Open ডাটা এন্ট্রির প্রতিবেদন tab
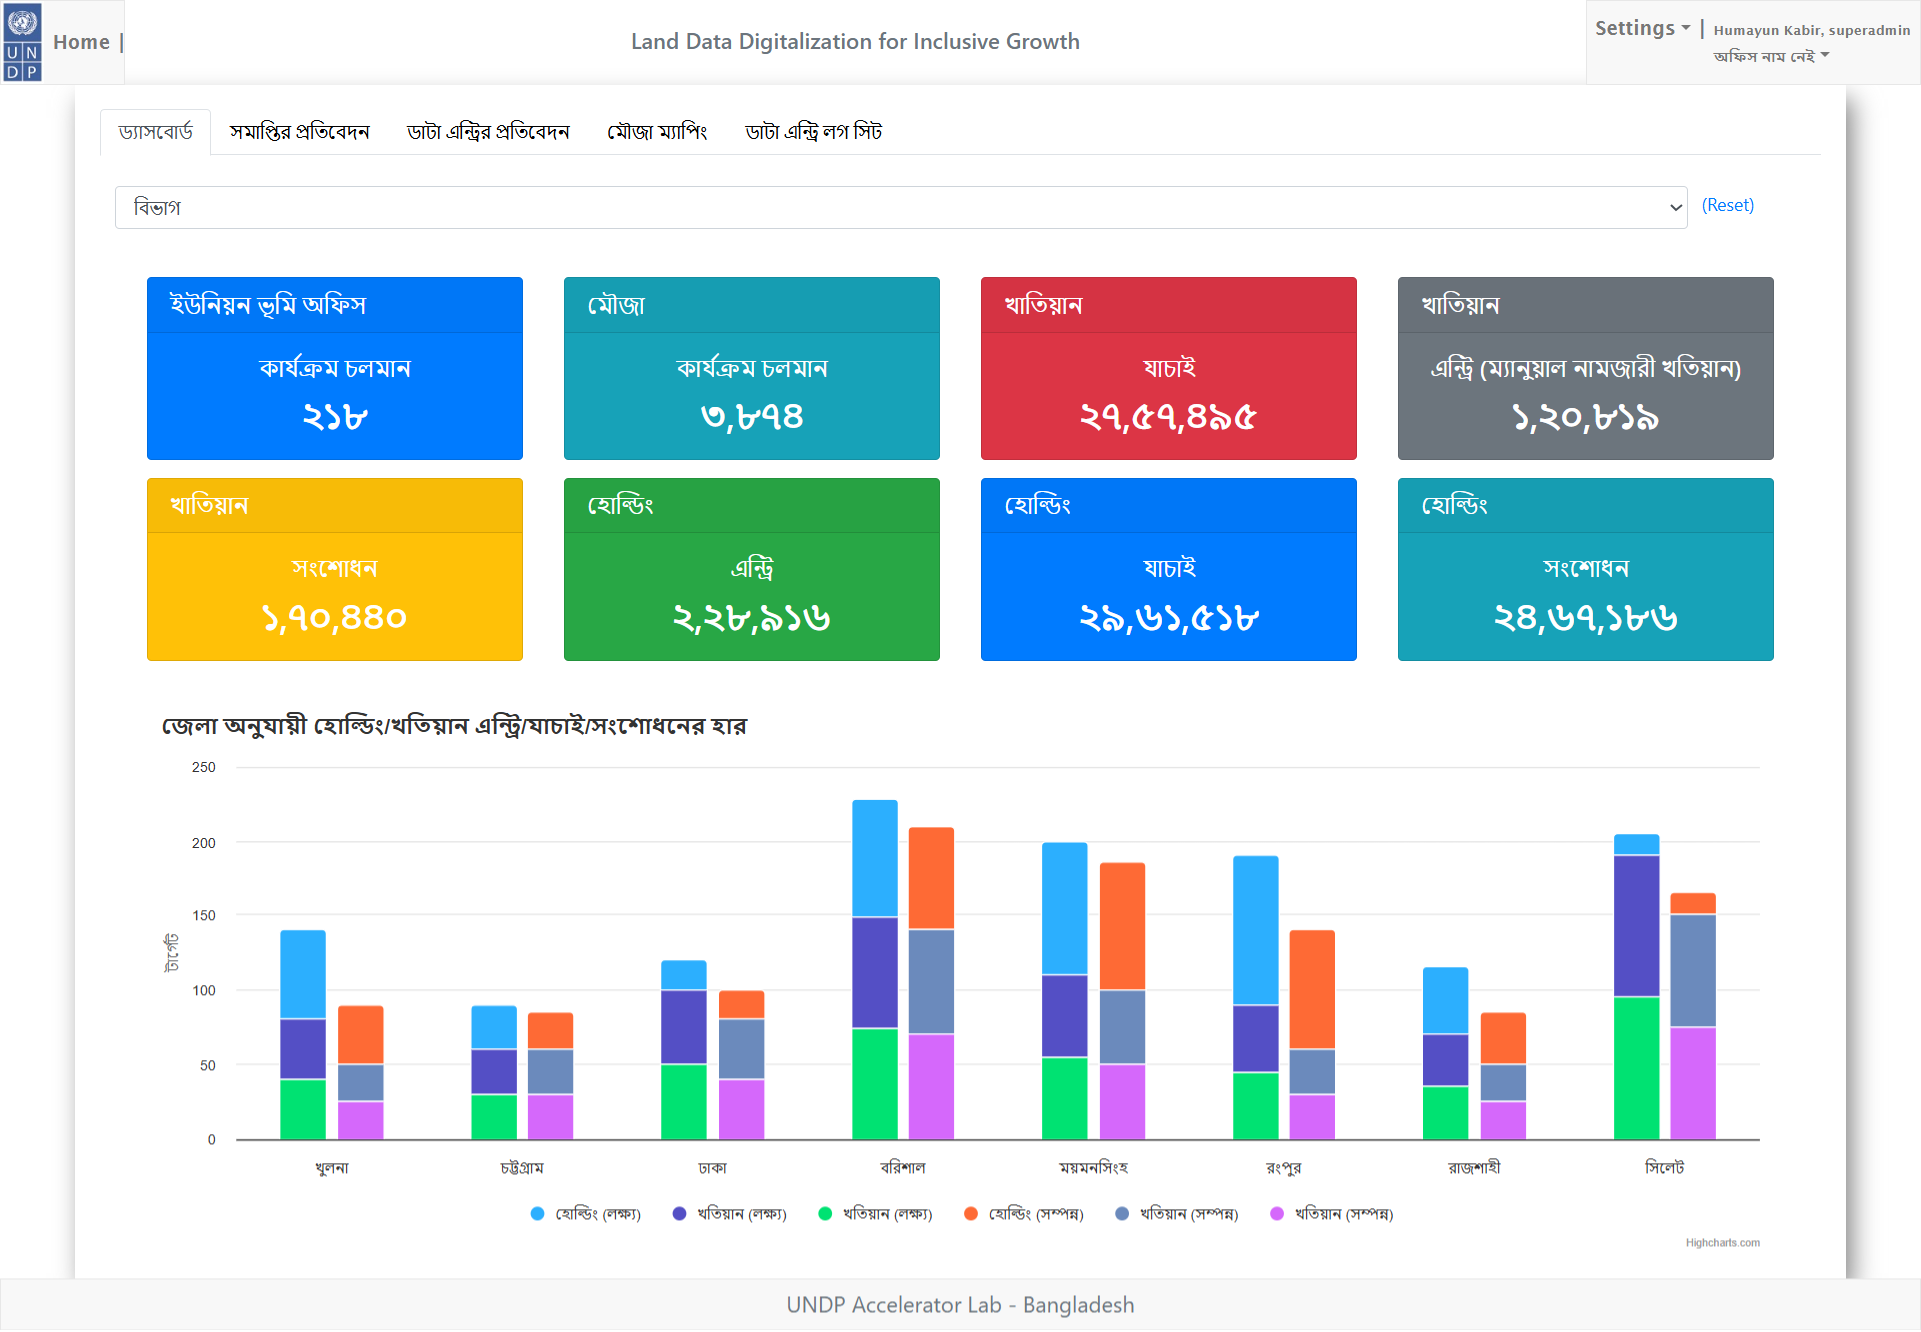Viewport: 1921px width, 1332px height. pyautogui.click(x=488, y=132)
